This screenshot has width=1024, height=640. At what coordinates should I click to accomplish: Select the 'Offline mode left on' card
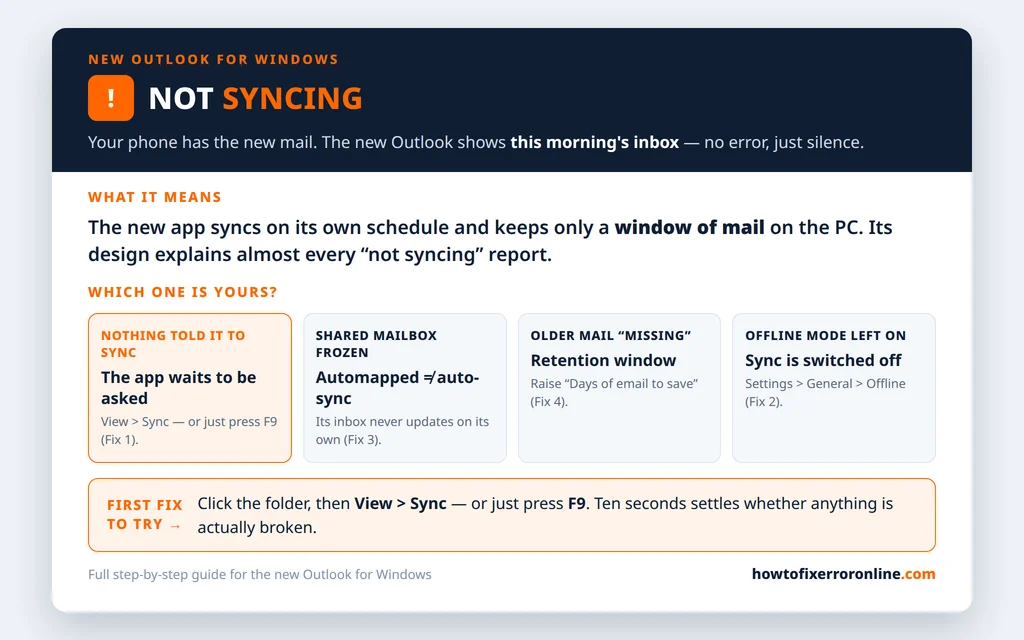click(834, 388)
